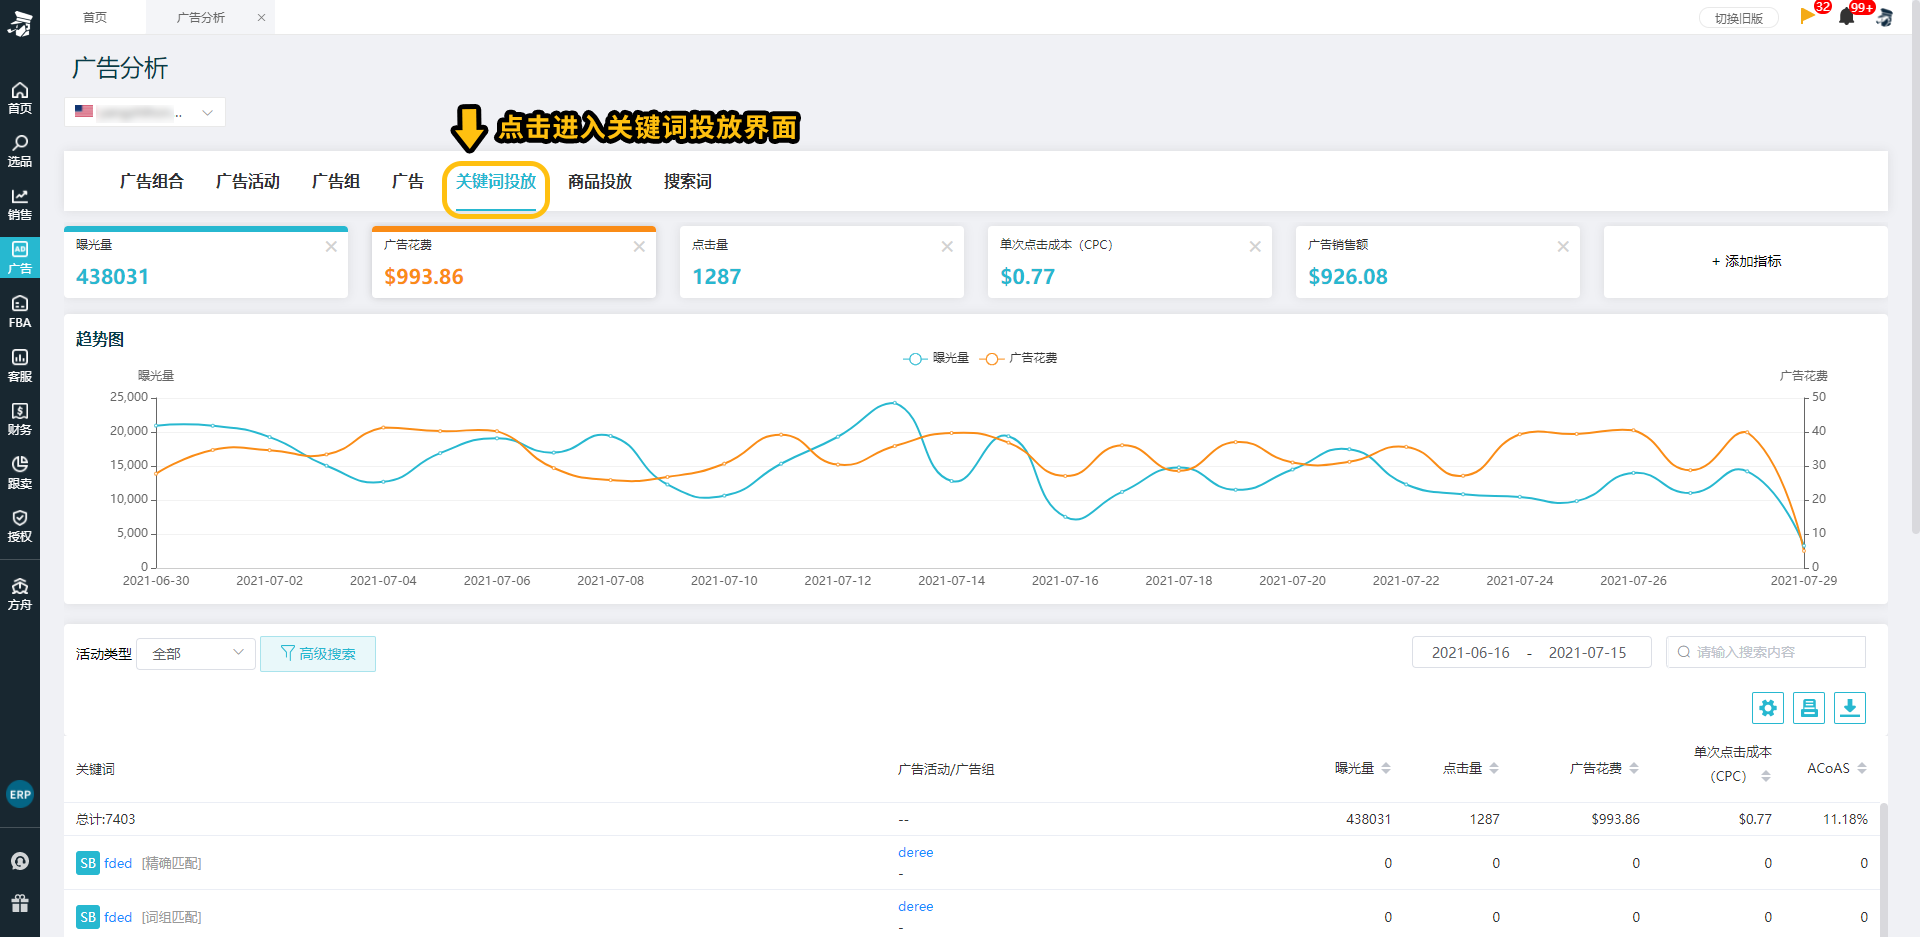Toggle the 广告花费 series in chart legend
Viewport: 1920px width, 937px height.
click(1019, 358)
